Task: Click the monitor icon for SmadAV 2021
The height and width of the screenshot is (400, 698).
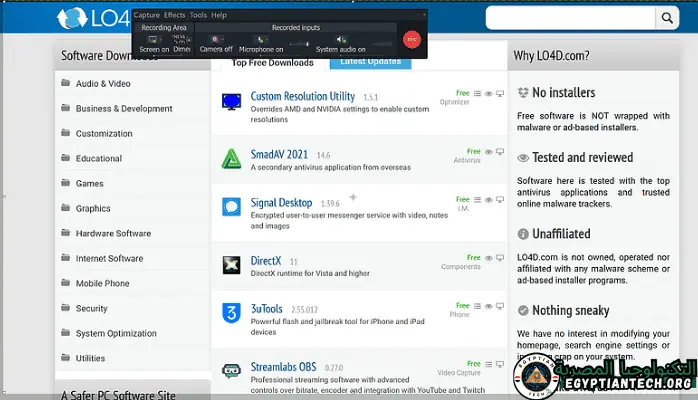Action: pyautogui.click(x=500, y=152)
